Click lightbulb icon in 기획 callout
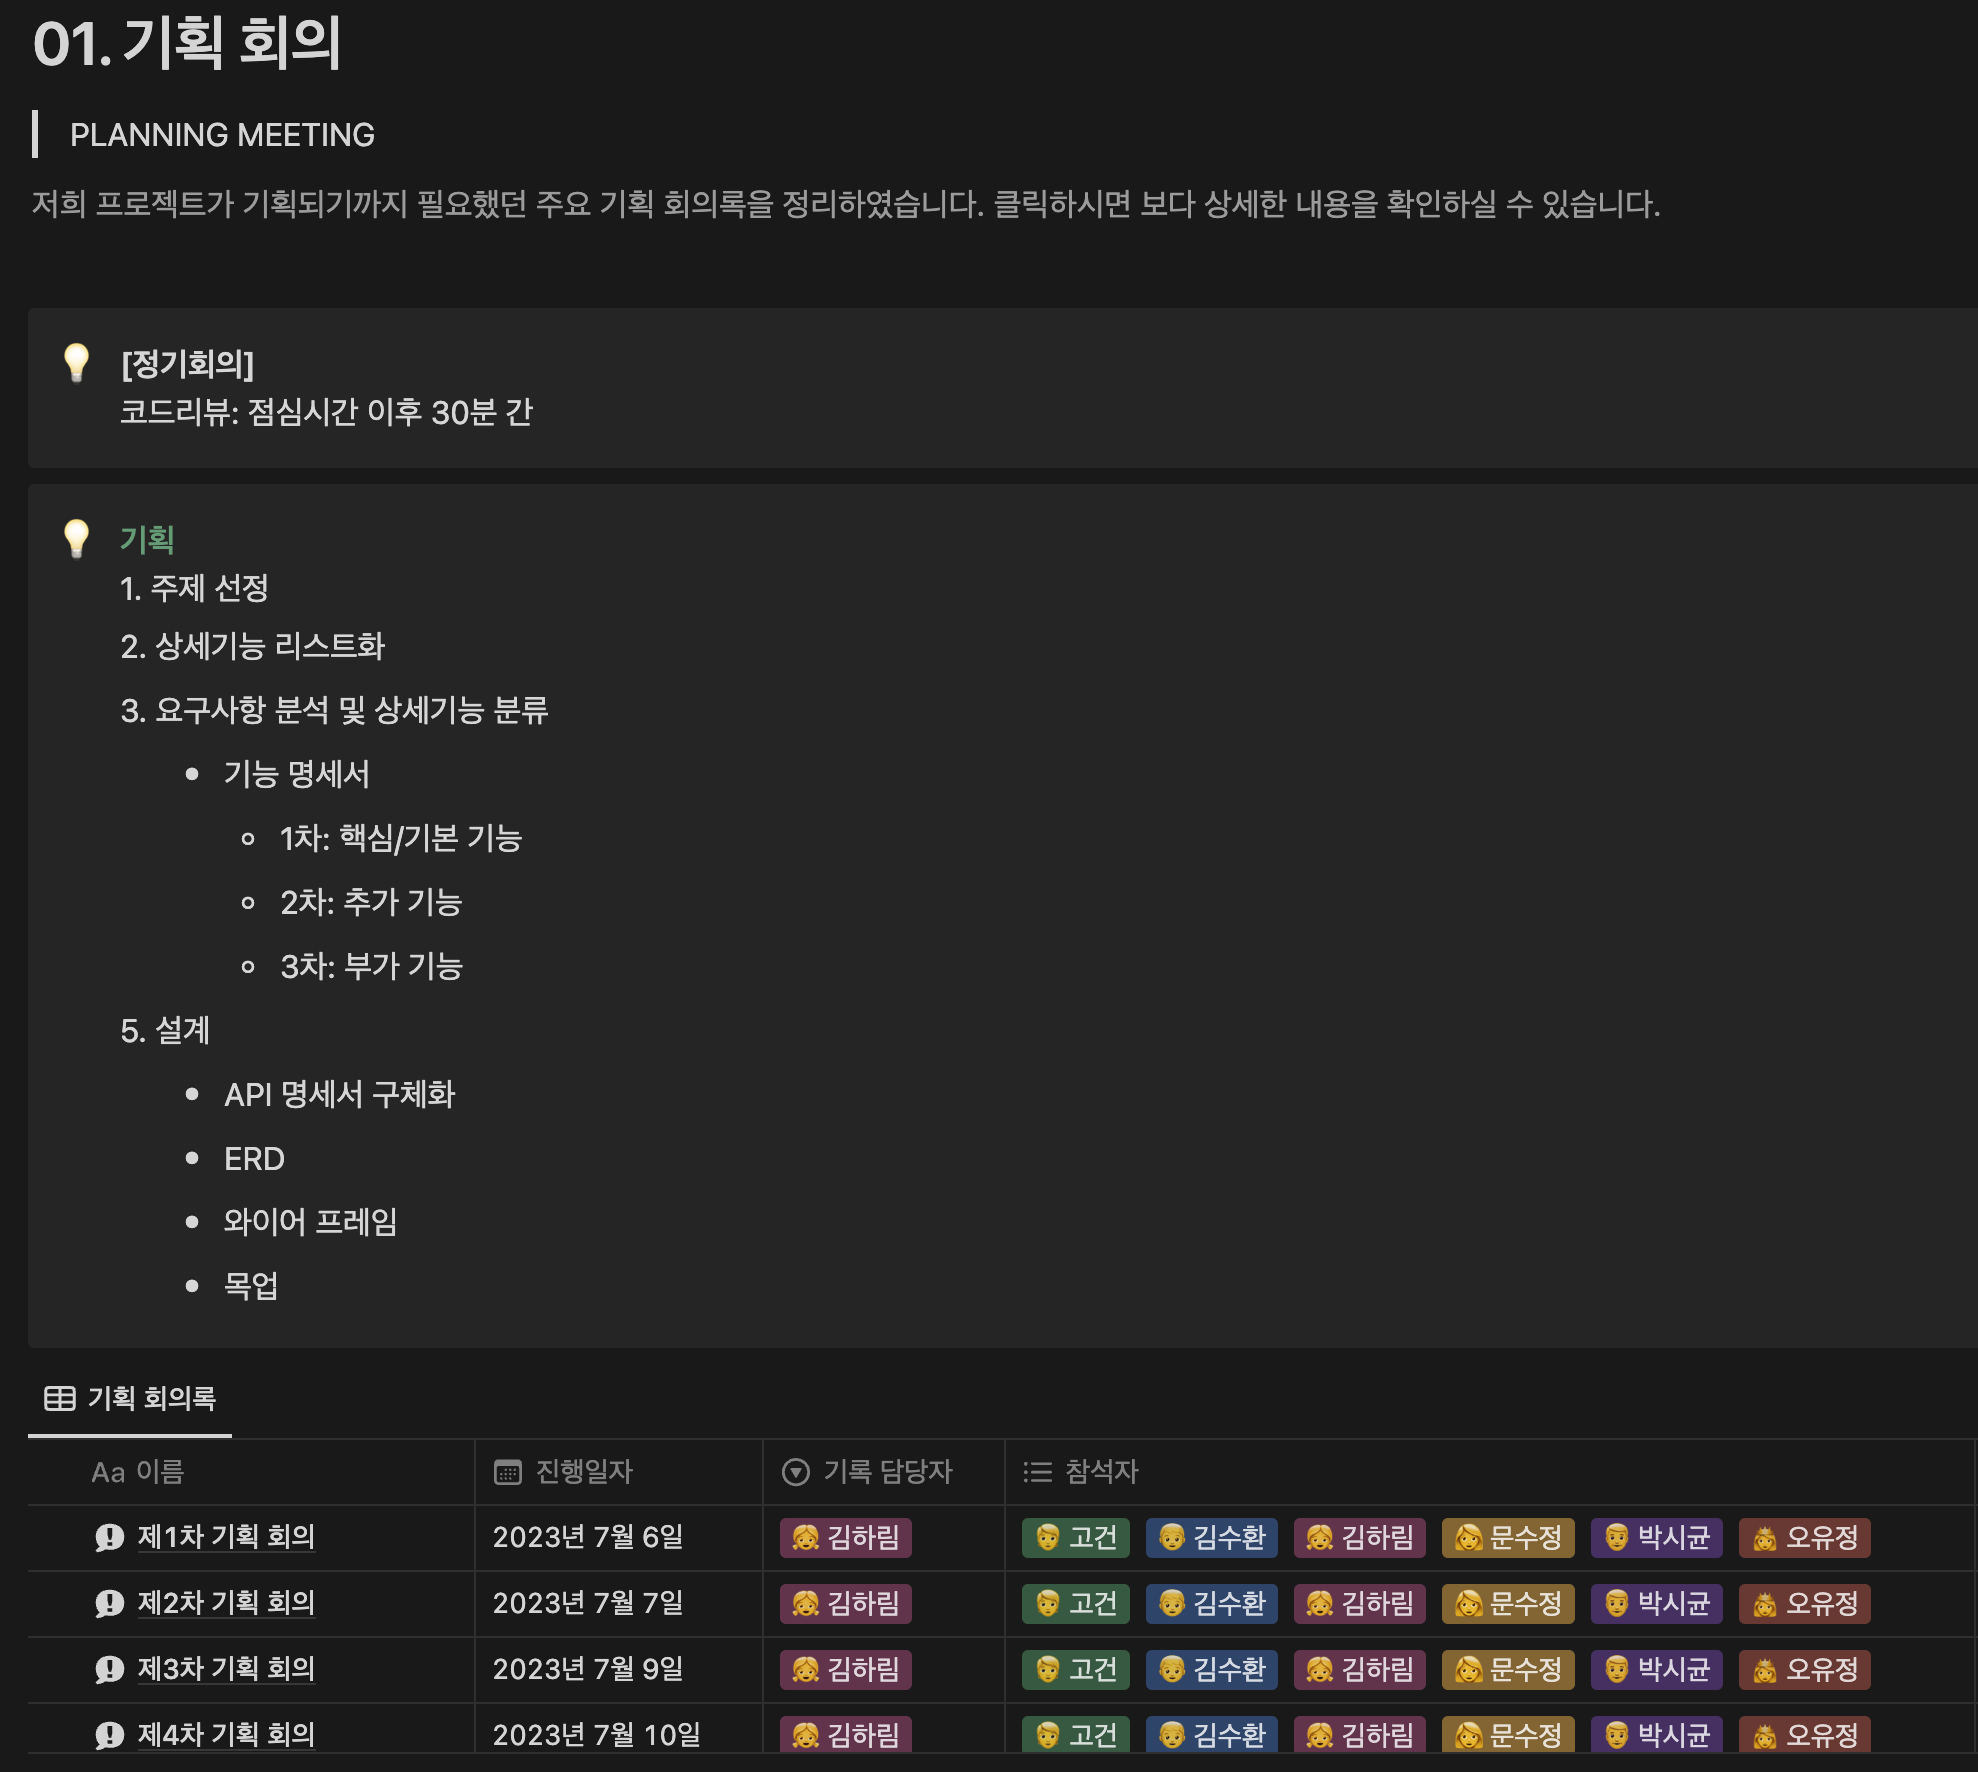Viewport: 1978px width, 1772px height. (77, 538)
